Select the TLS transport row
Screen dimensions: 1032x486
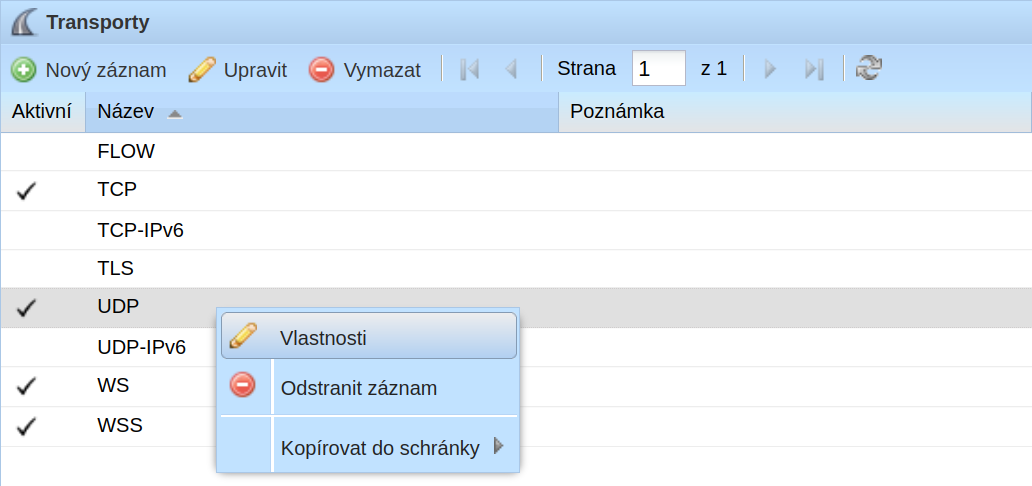tap(516, 269)
